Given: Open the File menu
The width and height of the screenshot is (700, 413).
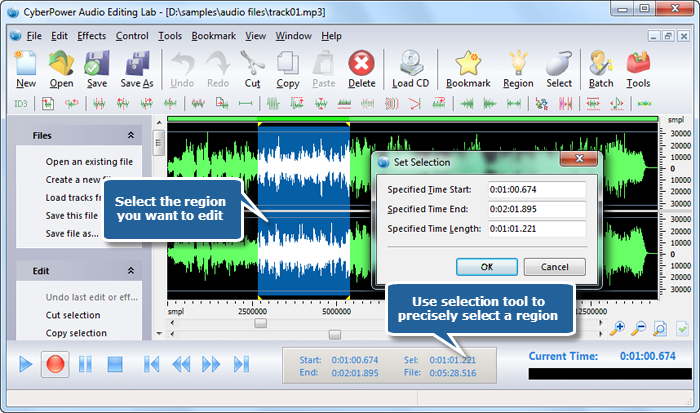Looking at the screenshot, I should coord(34,36).
